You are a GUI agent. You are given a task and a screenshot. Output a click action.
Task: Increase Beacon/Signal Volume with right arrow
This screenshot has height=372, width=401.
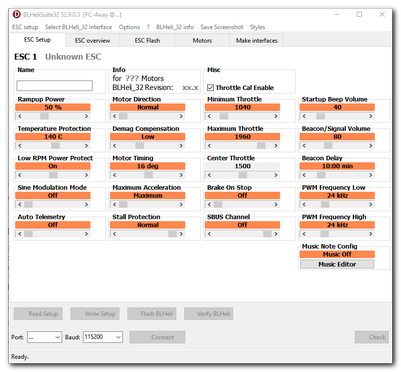(x=371, y=146)
